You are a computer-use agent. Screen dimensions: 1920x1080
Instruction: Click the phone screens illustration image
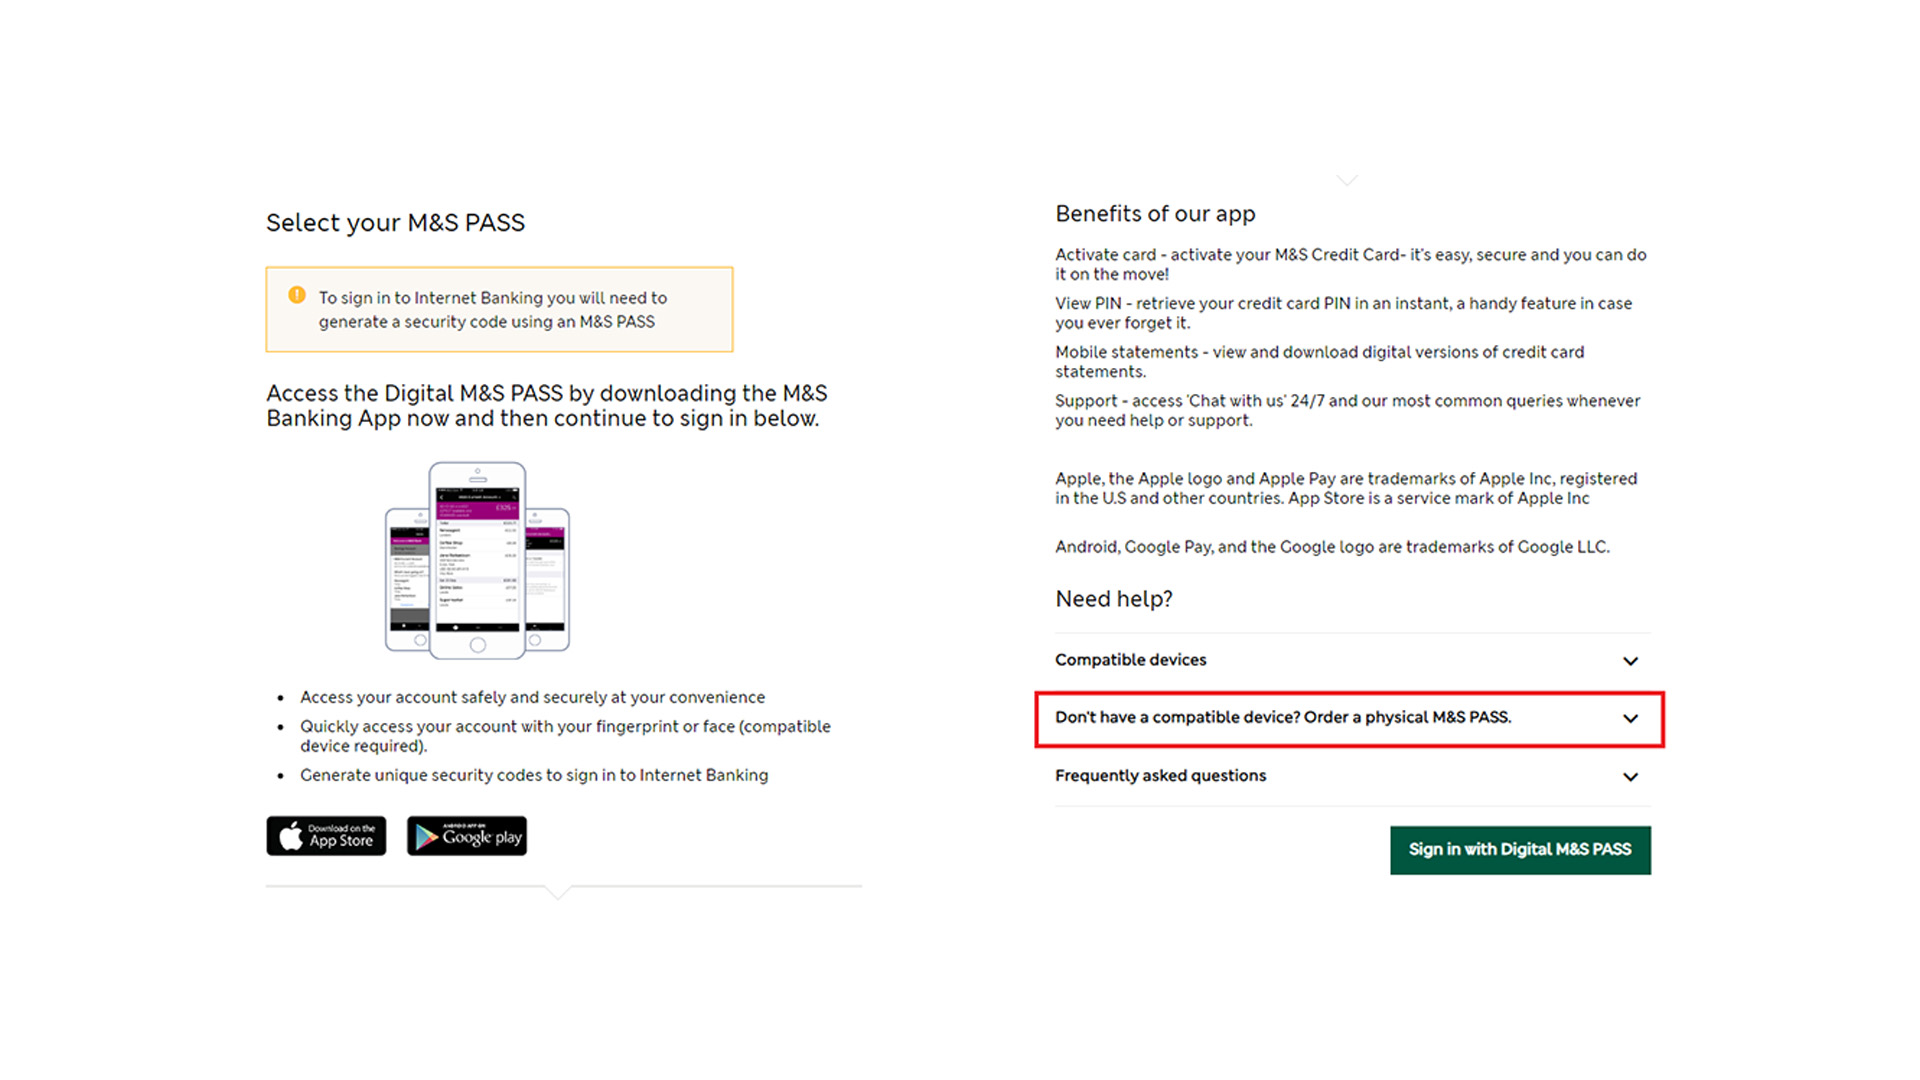(x=477, y=560)
